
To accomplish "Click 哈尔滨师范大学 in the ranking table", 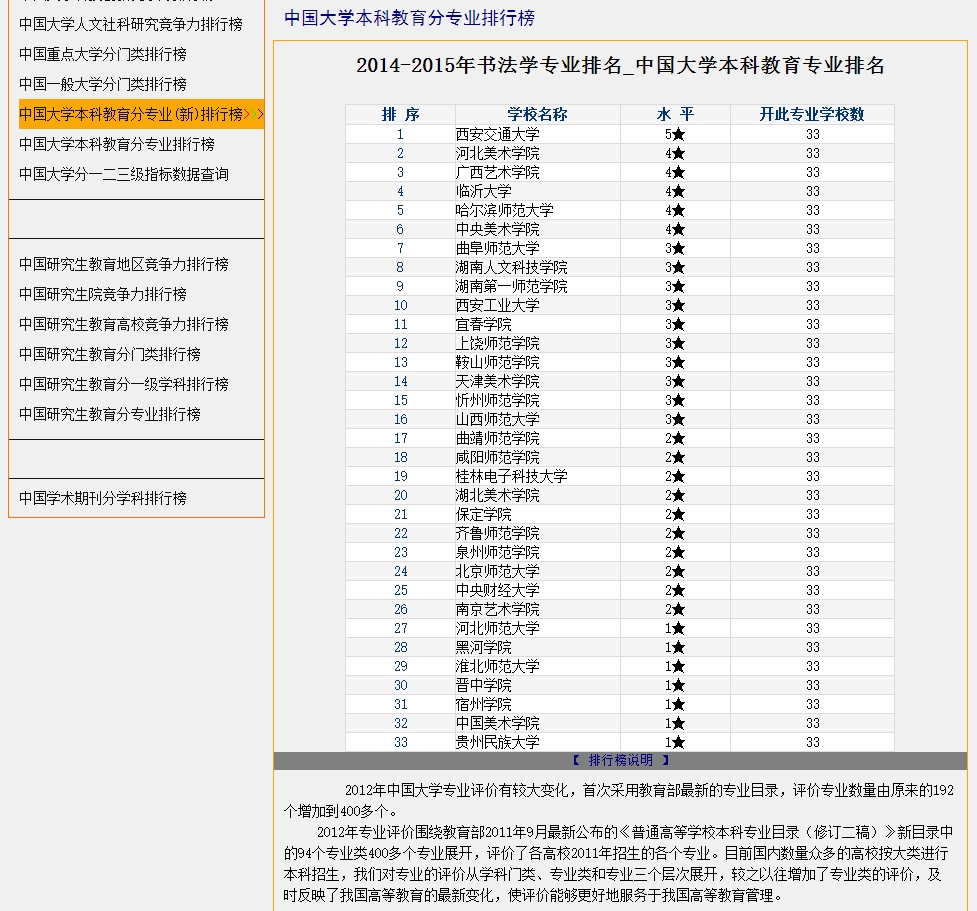I will coord(504,210).
